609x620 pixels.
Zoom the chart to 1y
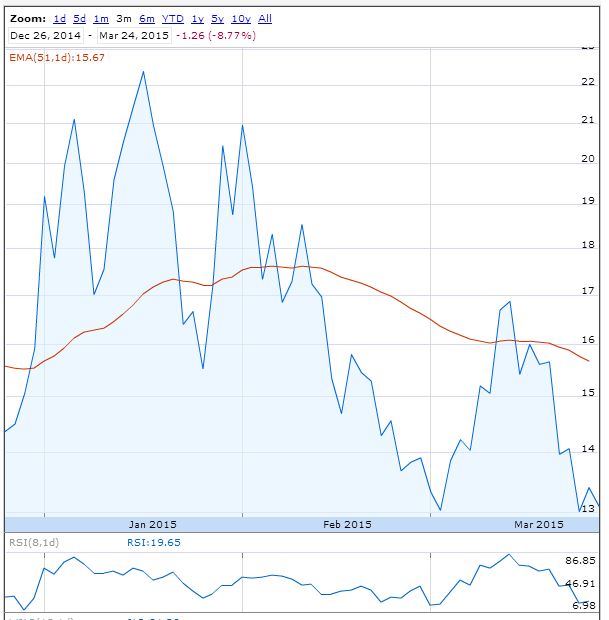click(197, 19)
